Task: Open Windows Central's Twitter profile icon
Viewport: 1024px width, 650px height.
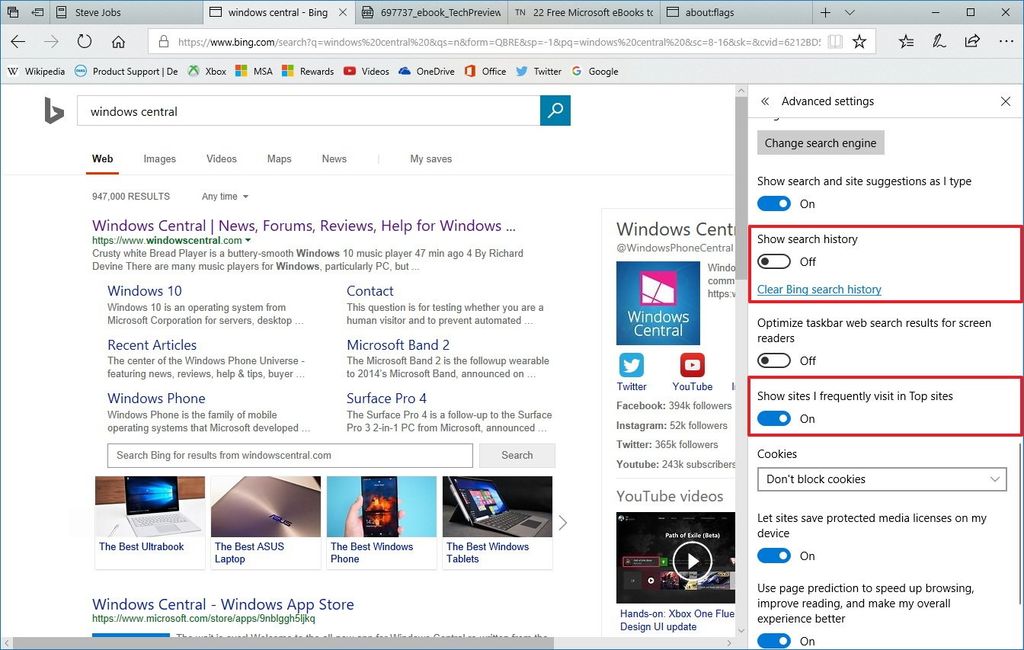Action: [x=631, y=366]
